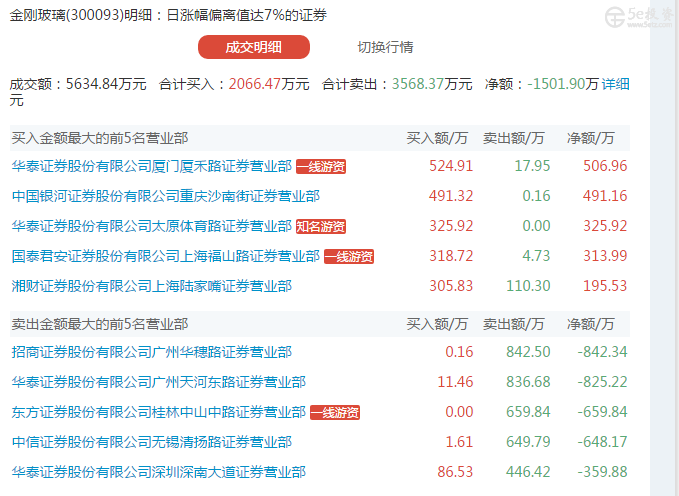Select sell amount 649.79

(x=528, y=441)
